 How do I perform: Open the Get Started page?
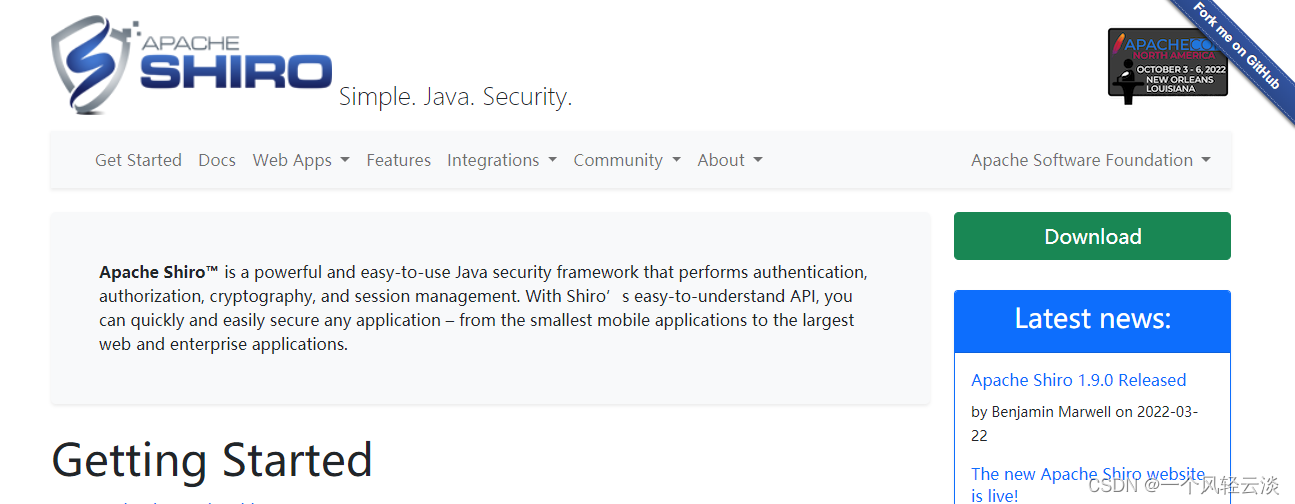[138, 160]
